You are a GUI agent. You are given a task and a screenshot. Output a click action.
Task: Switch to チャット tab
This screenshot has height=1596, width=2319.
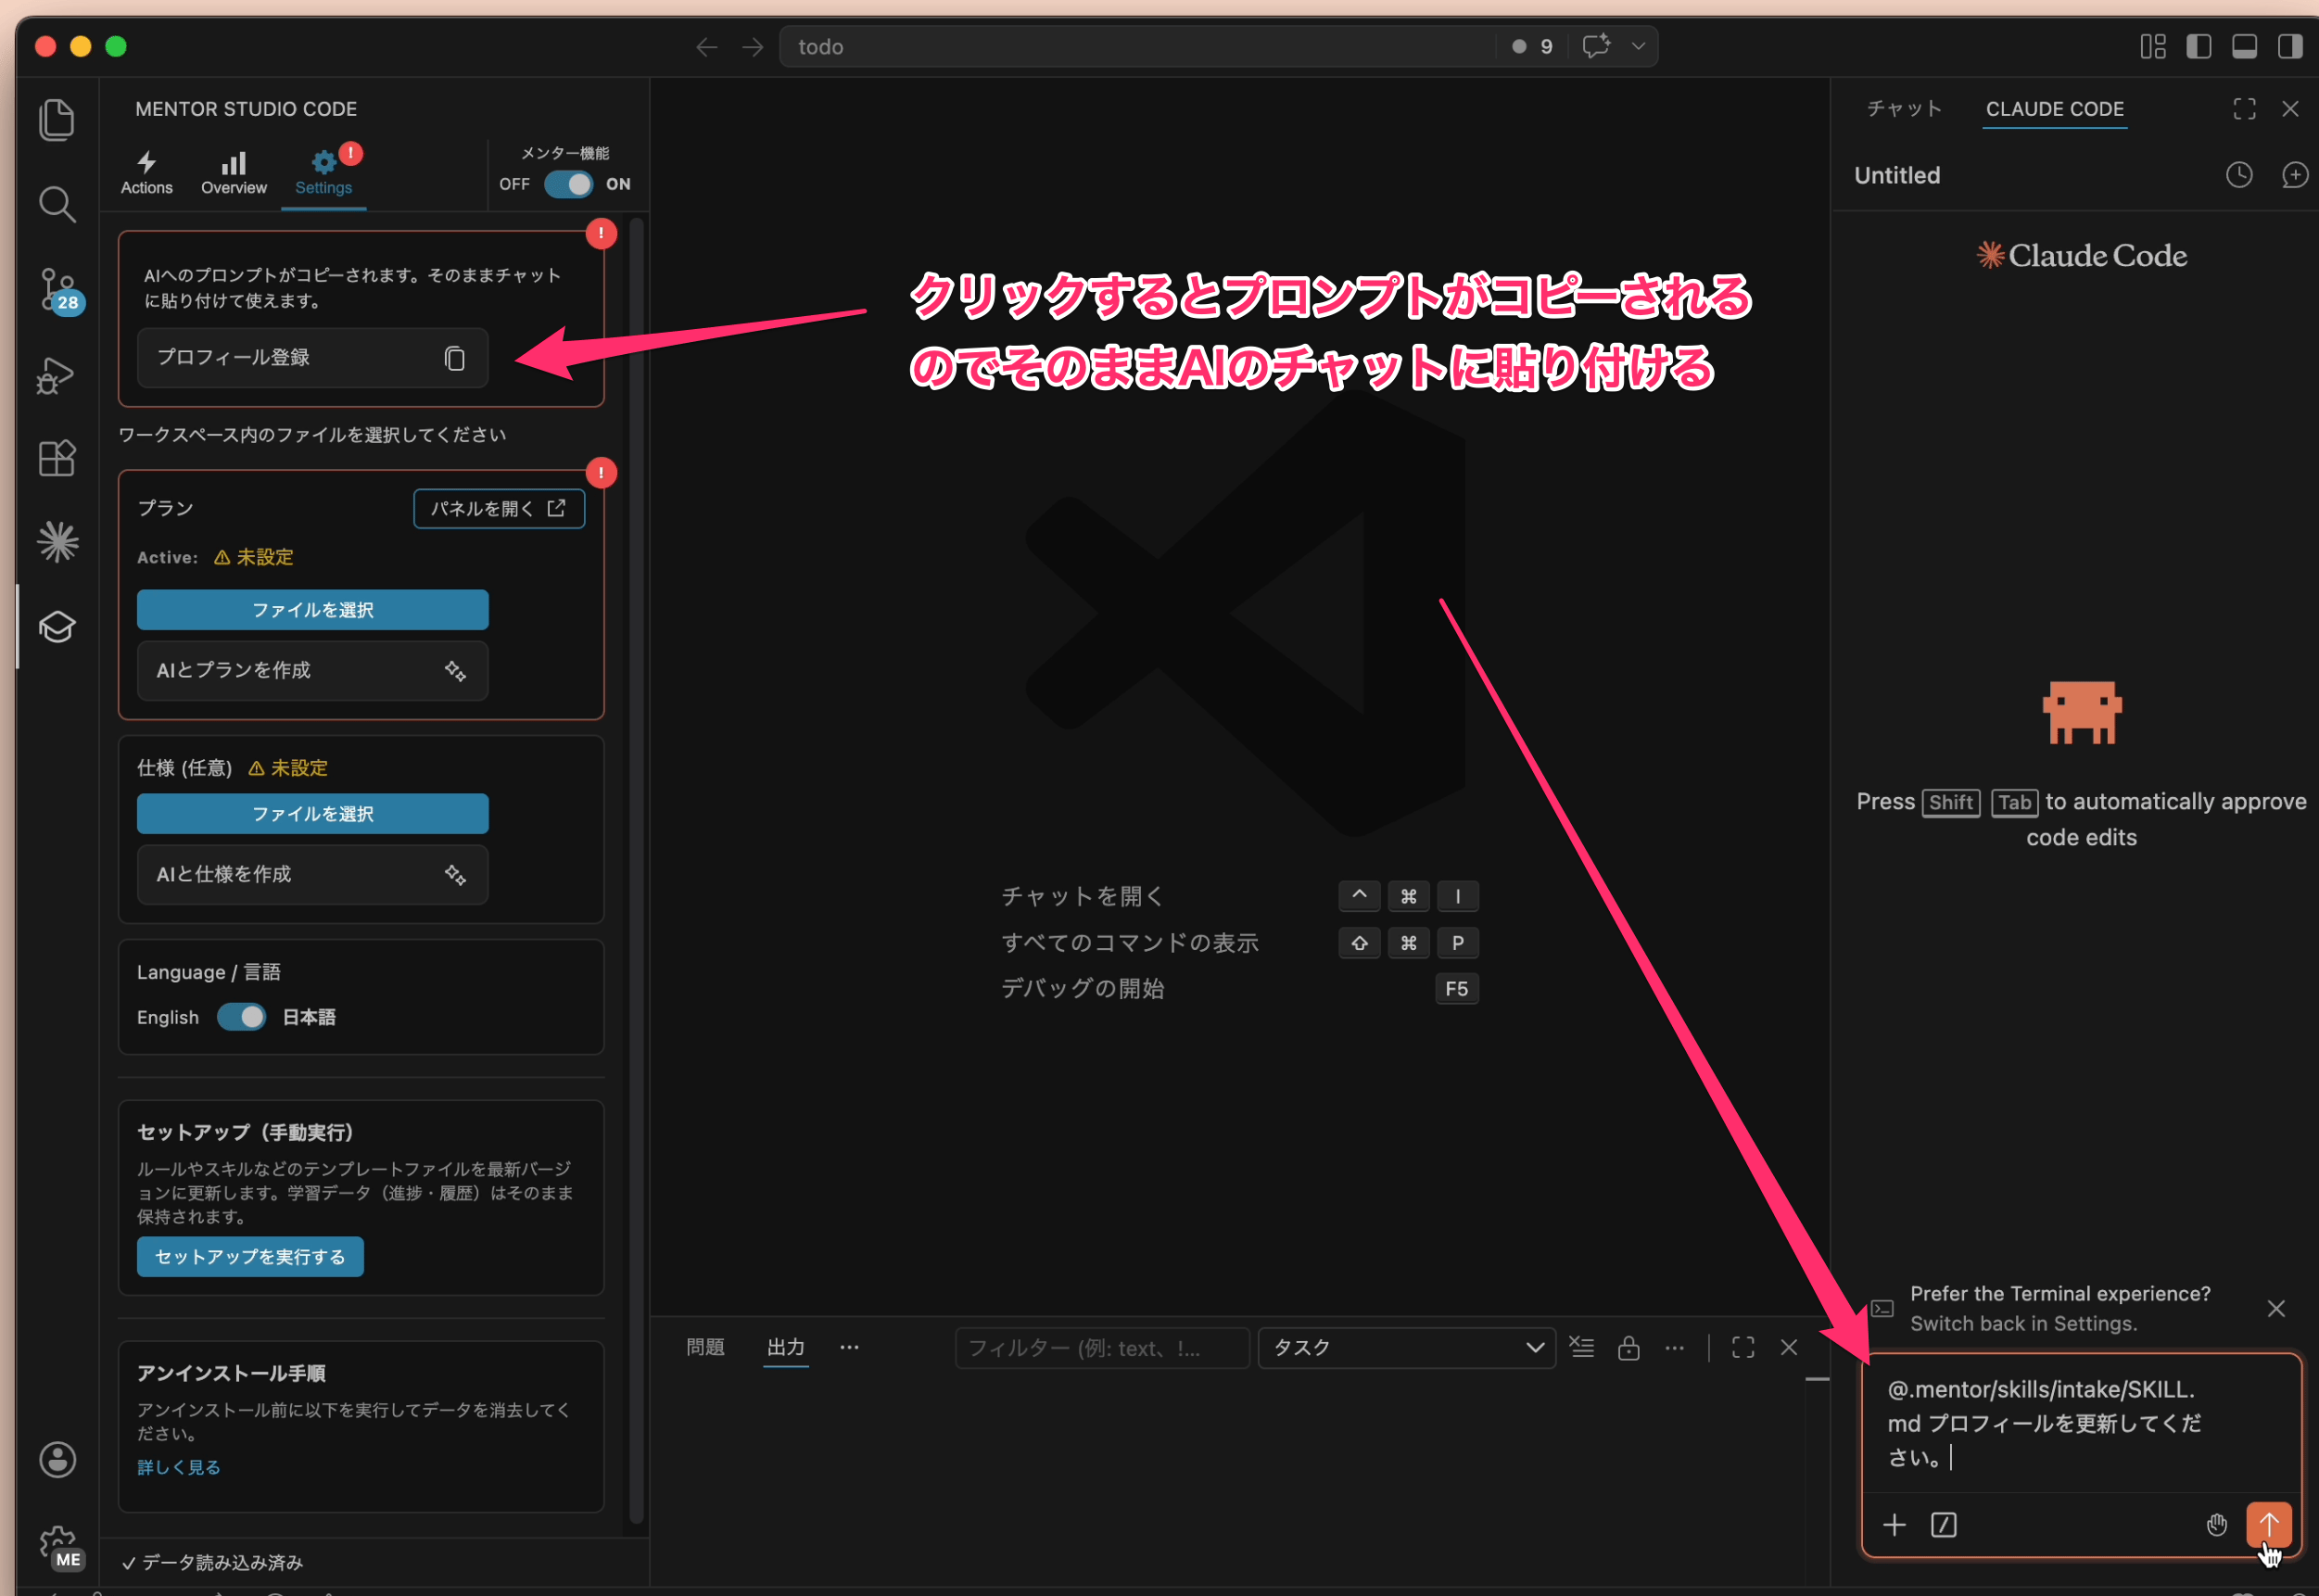(1904, 109)
